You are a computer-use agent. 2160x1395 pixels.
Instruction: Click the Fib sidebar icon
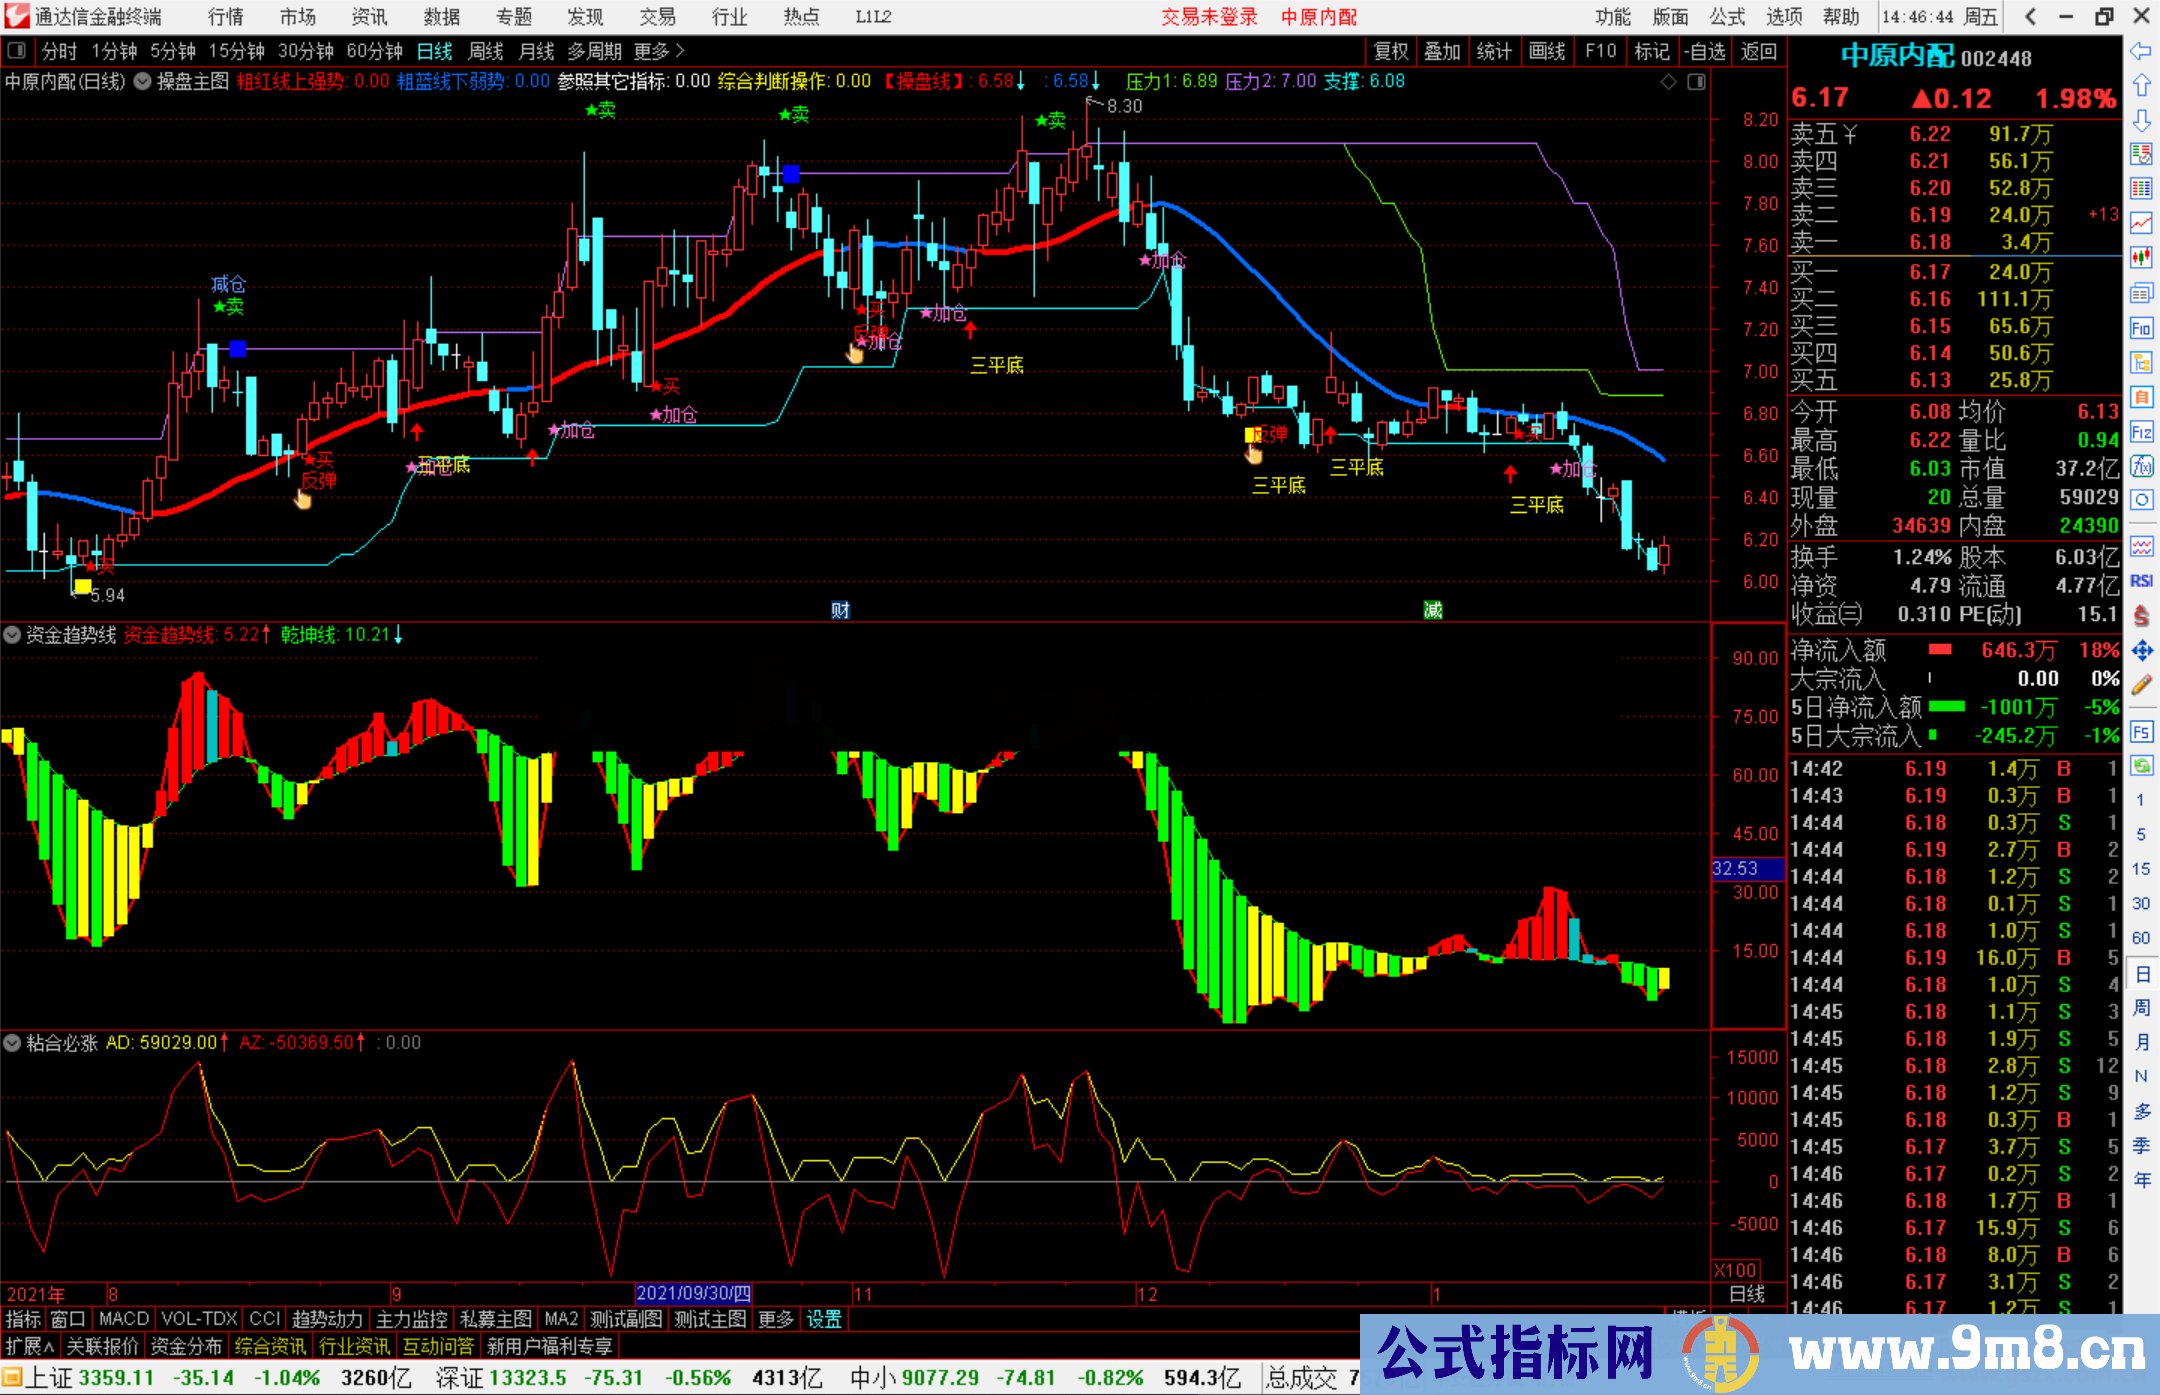[x=2141, y=432]
